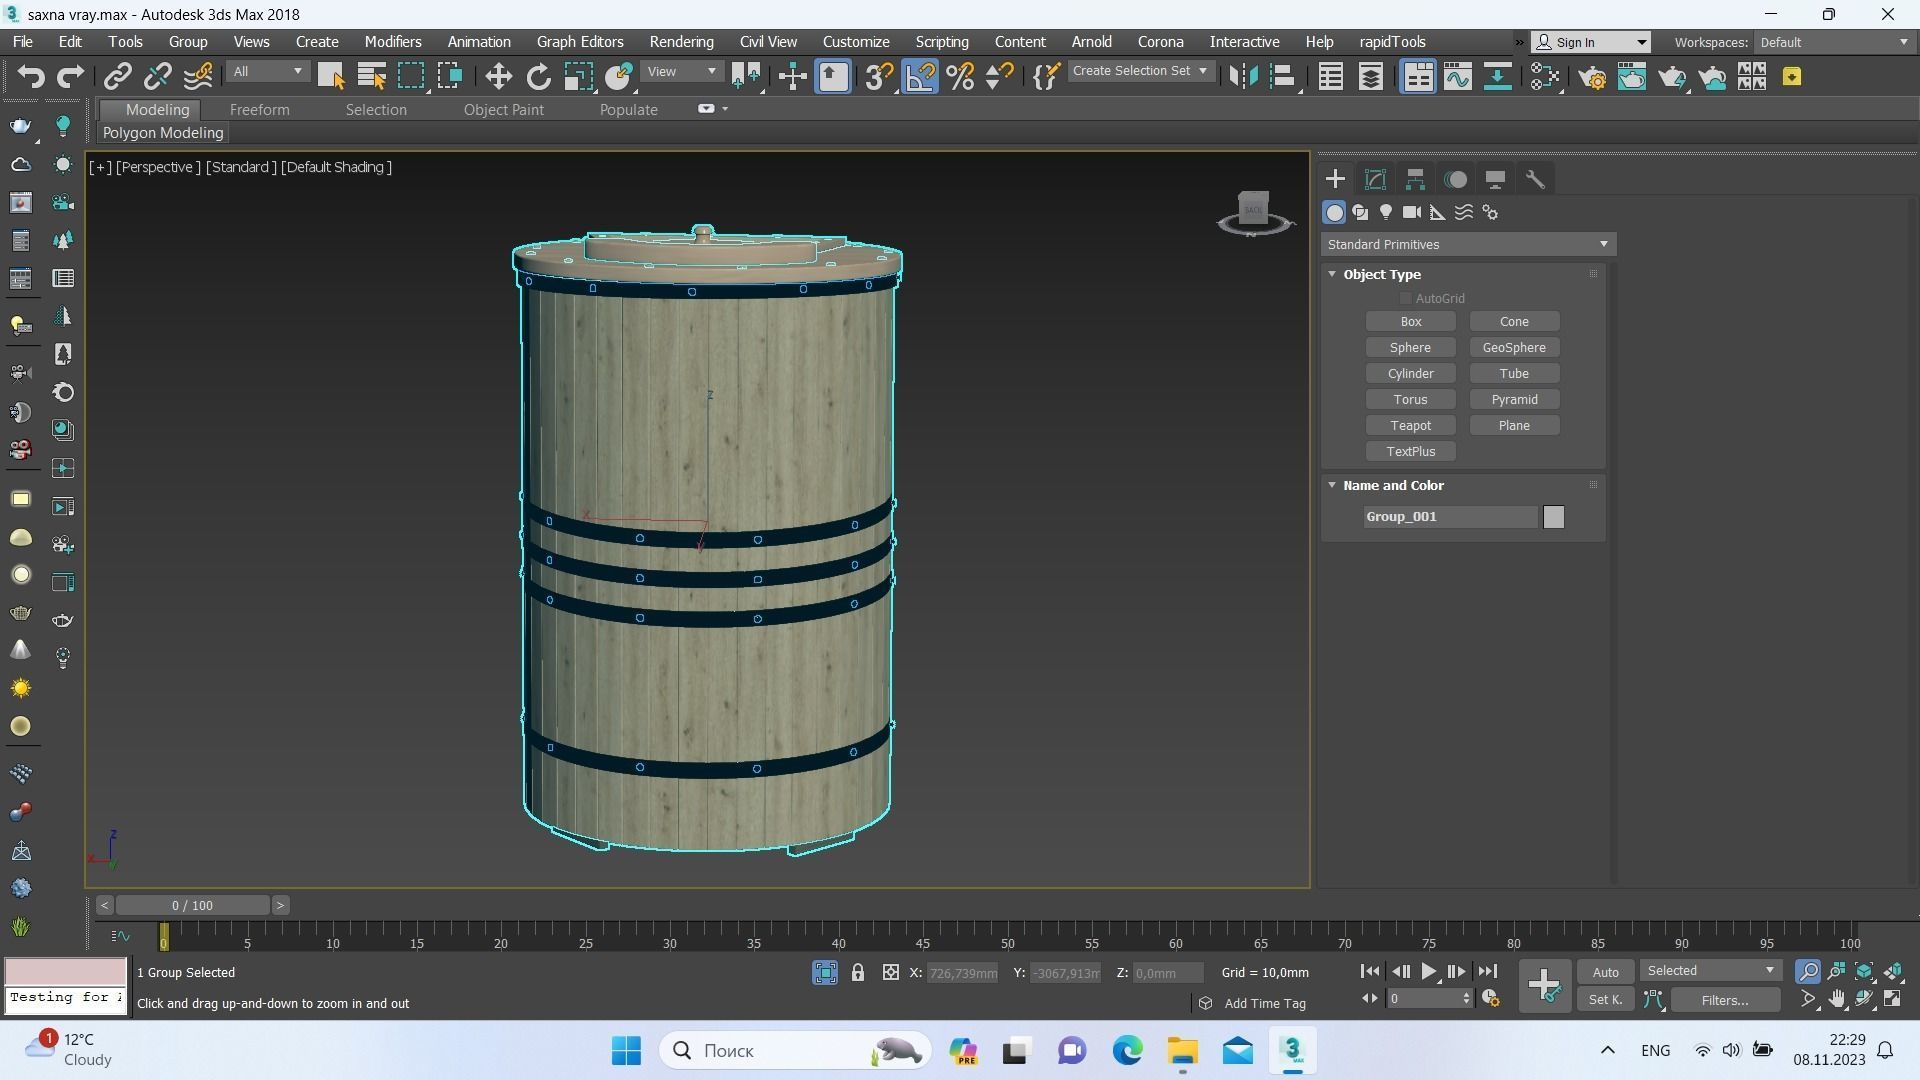Screen dimensions: 1920x1080
Task: Open Render Setup teapot icon
Action: click(1592, 76)
